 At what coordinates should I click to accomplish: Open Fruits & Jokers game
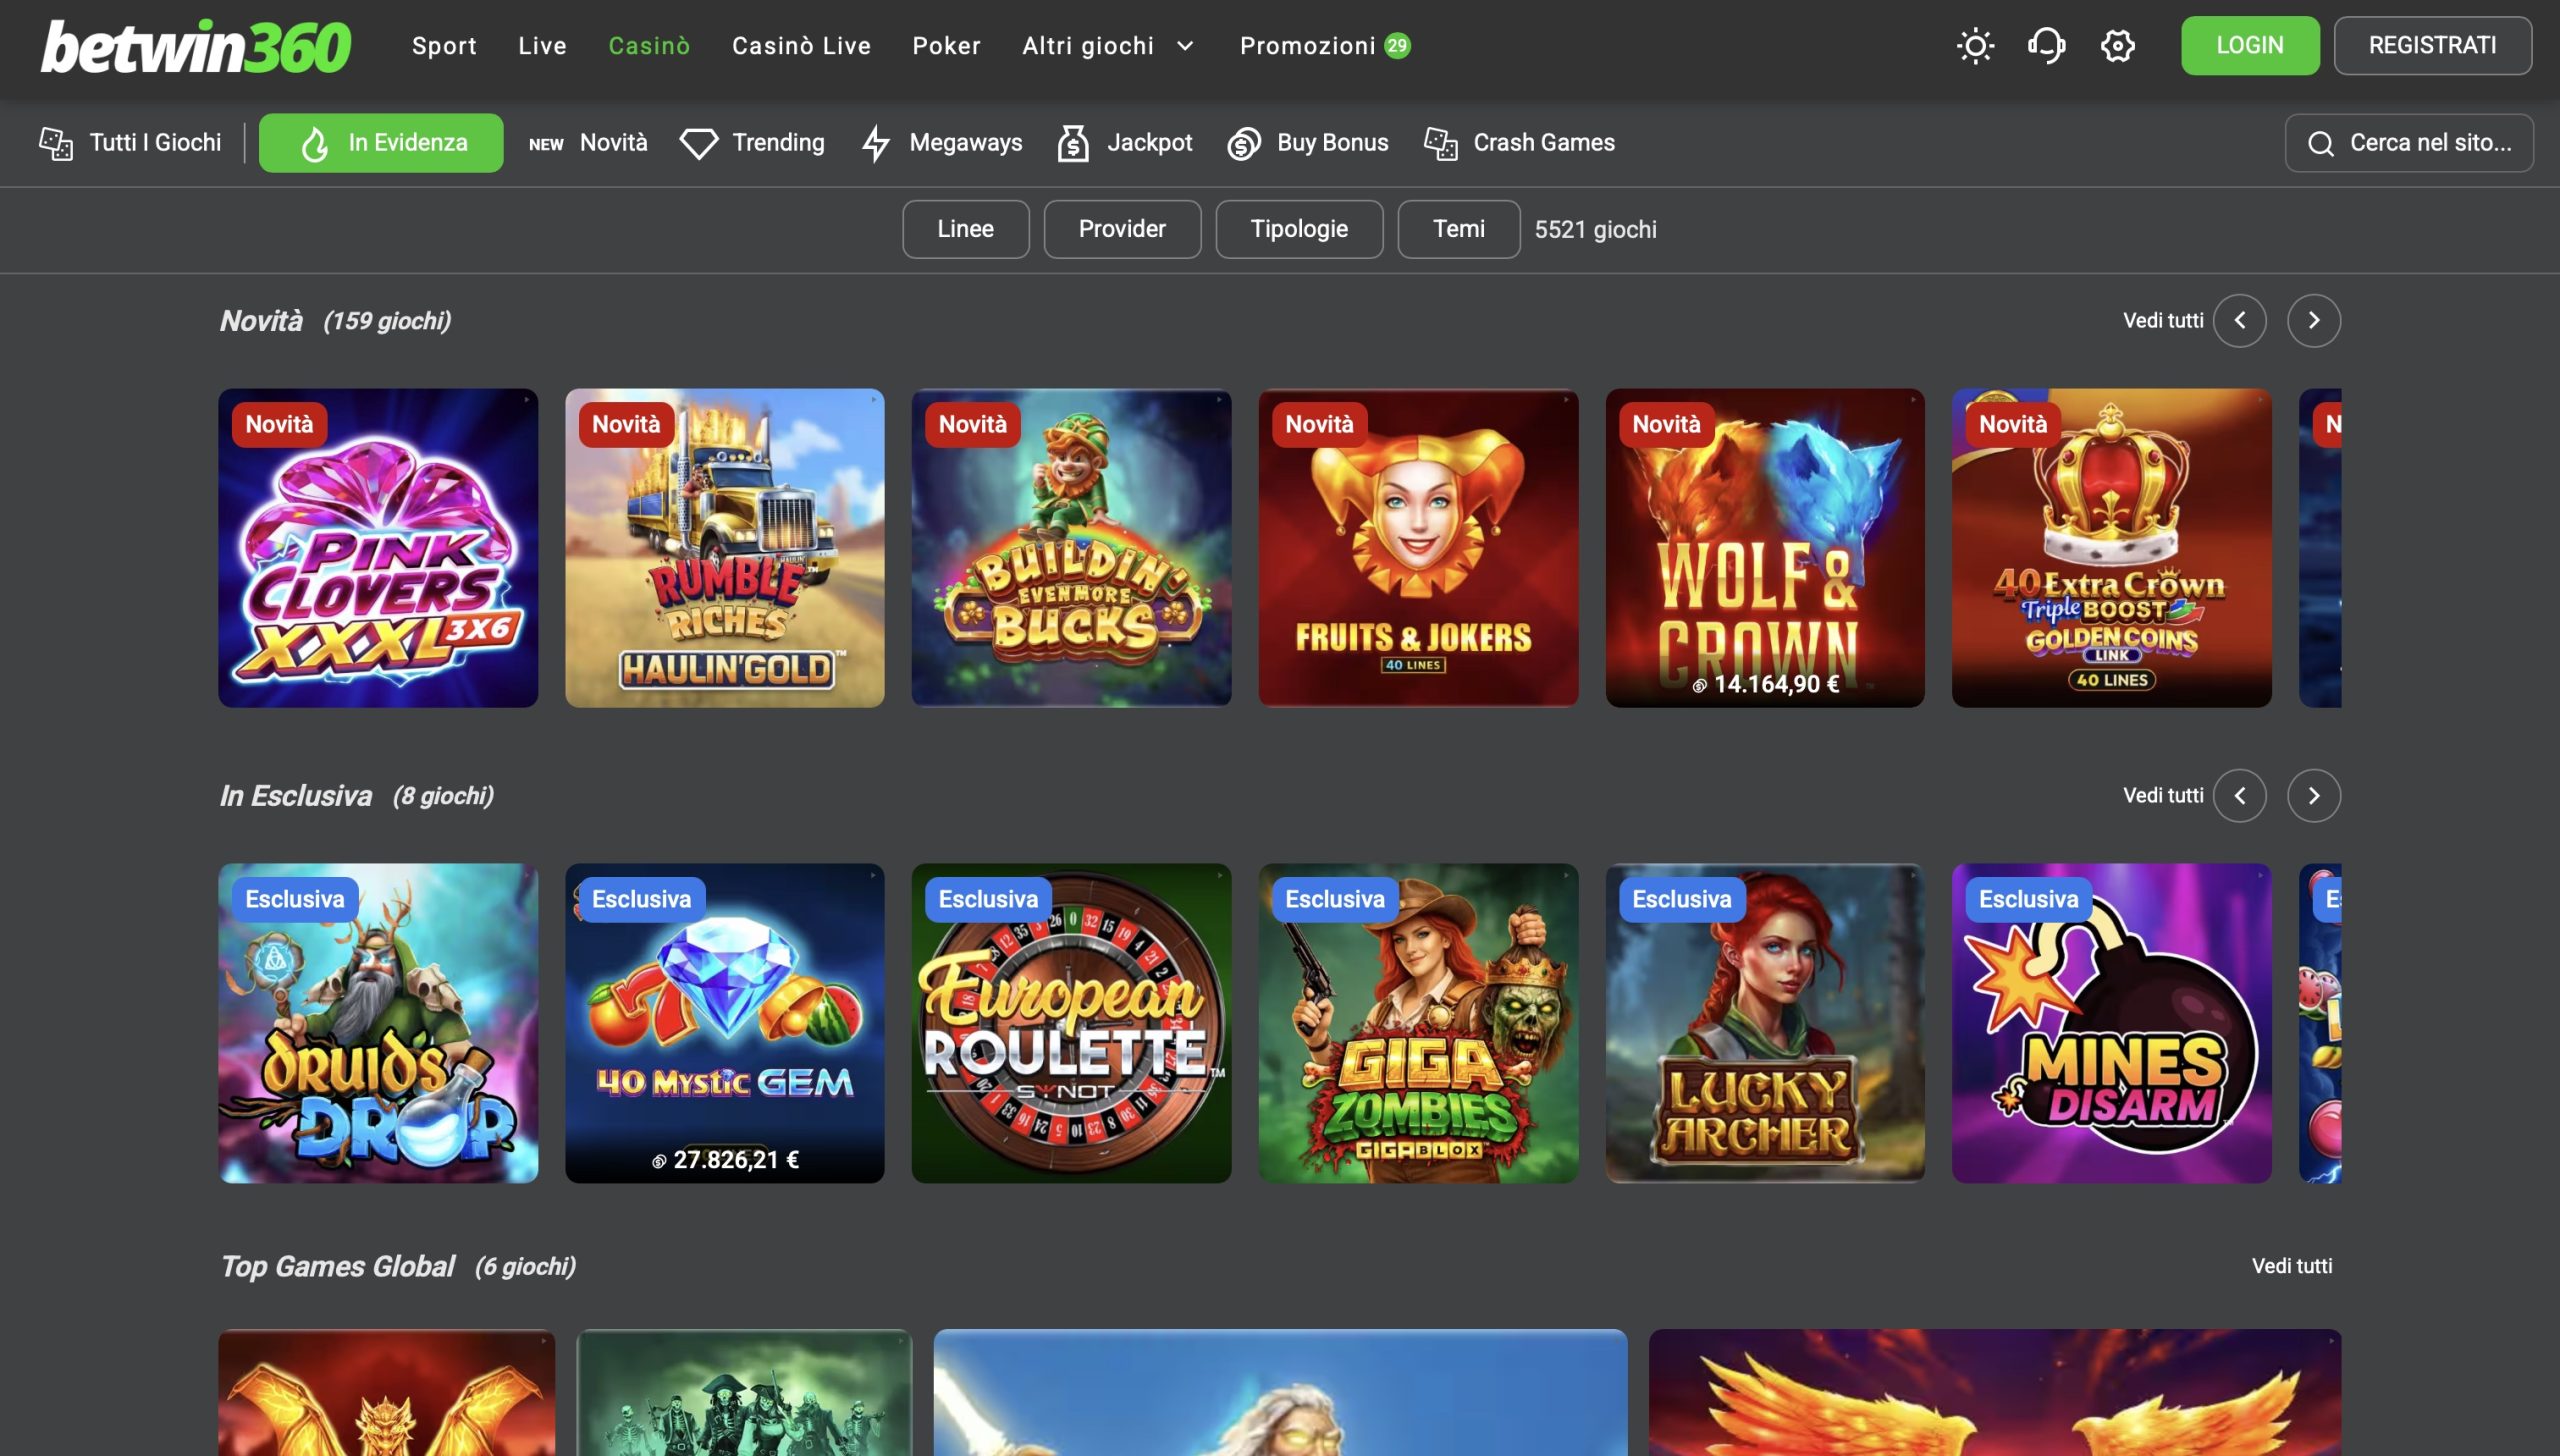tap(1419, 548)
